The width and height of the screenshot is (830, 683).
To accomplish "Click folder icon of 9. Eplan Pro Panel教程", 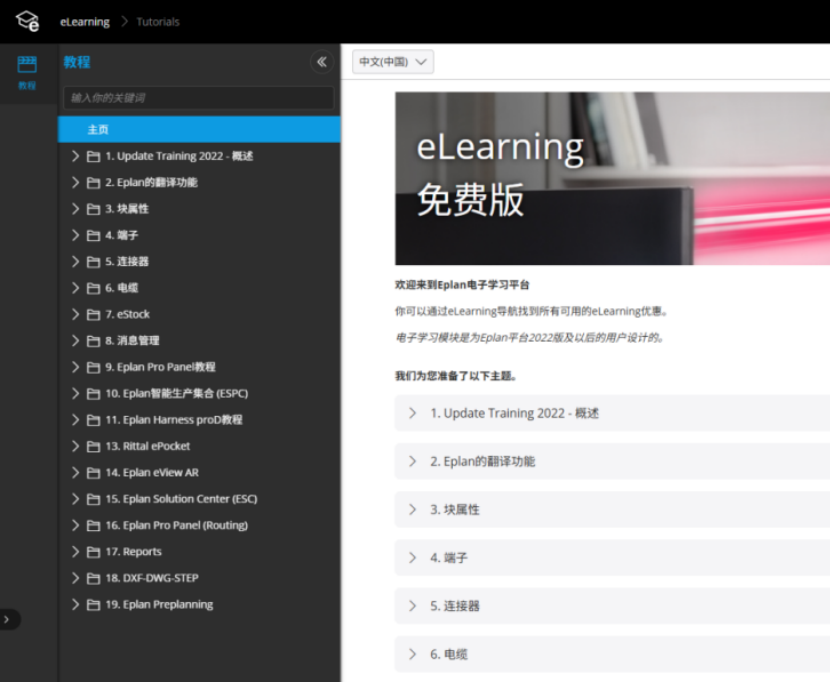I will point(93,367).
